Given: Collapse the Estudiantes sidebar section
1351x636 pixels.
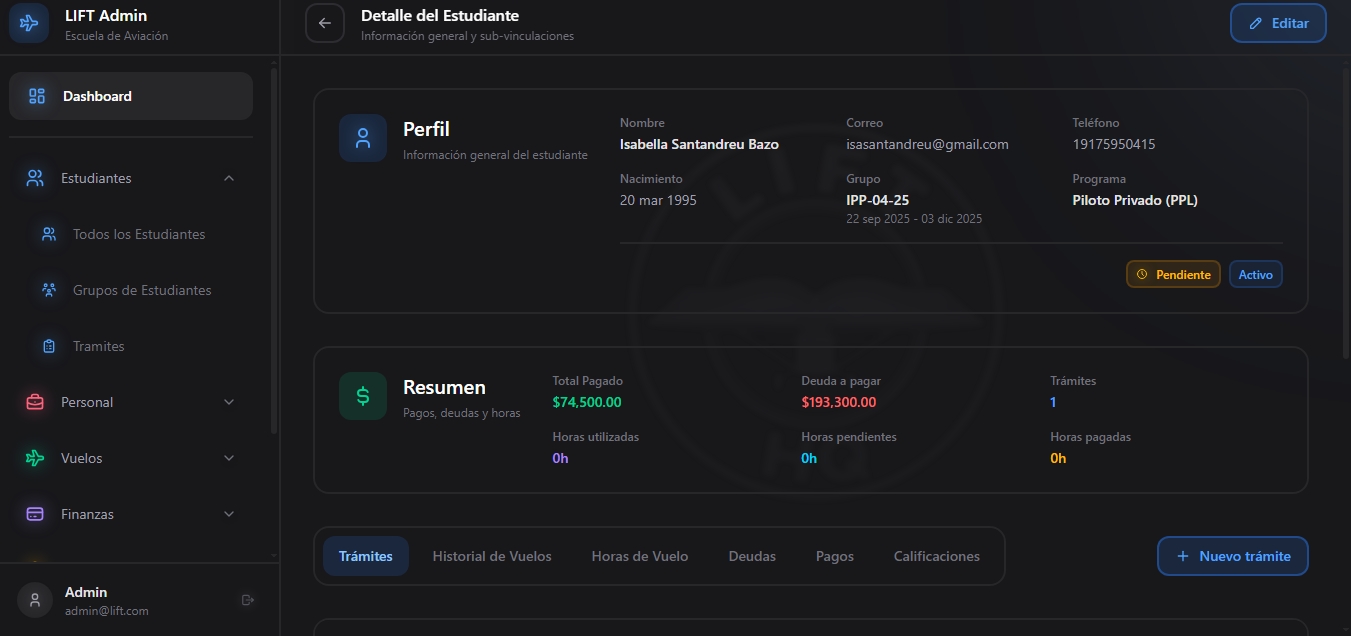Looking at the screenshot, I should (229, 178).
